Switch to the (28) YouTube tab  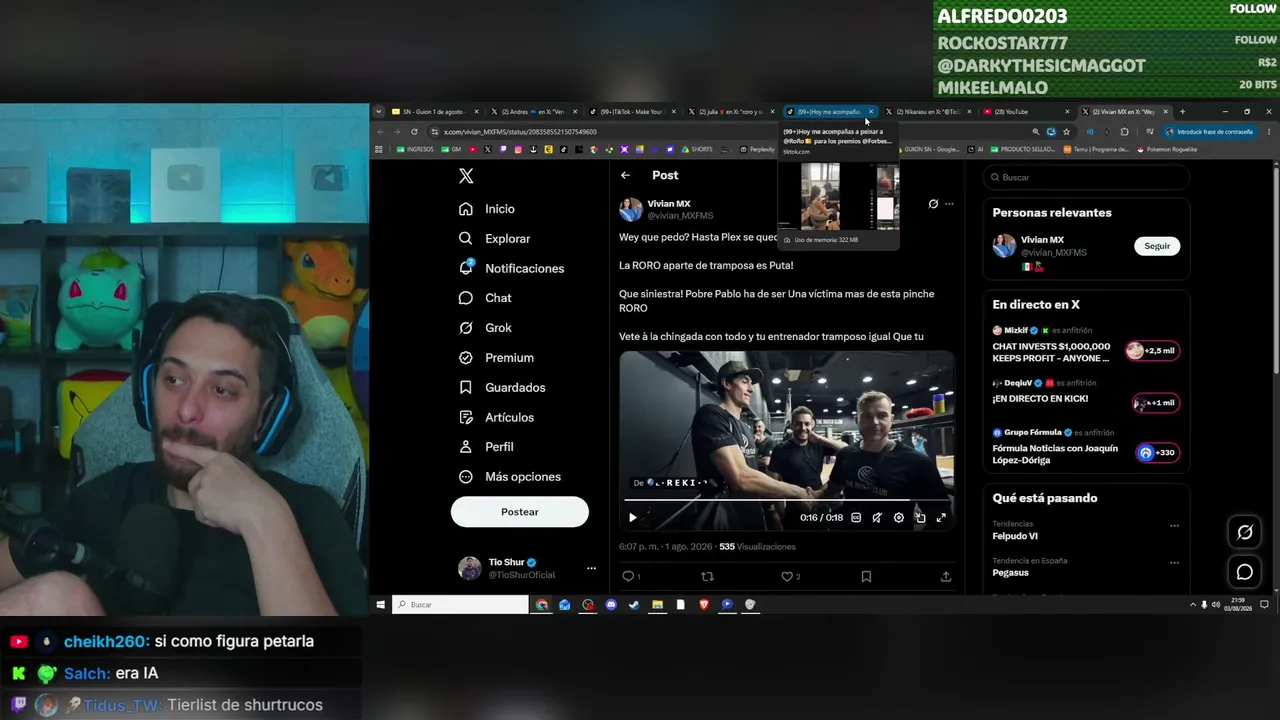(x=1026, y=112)
